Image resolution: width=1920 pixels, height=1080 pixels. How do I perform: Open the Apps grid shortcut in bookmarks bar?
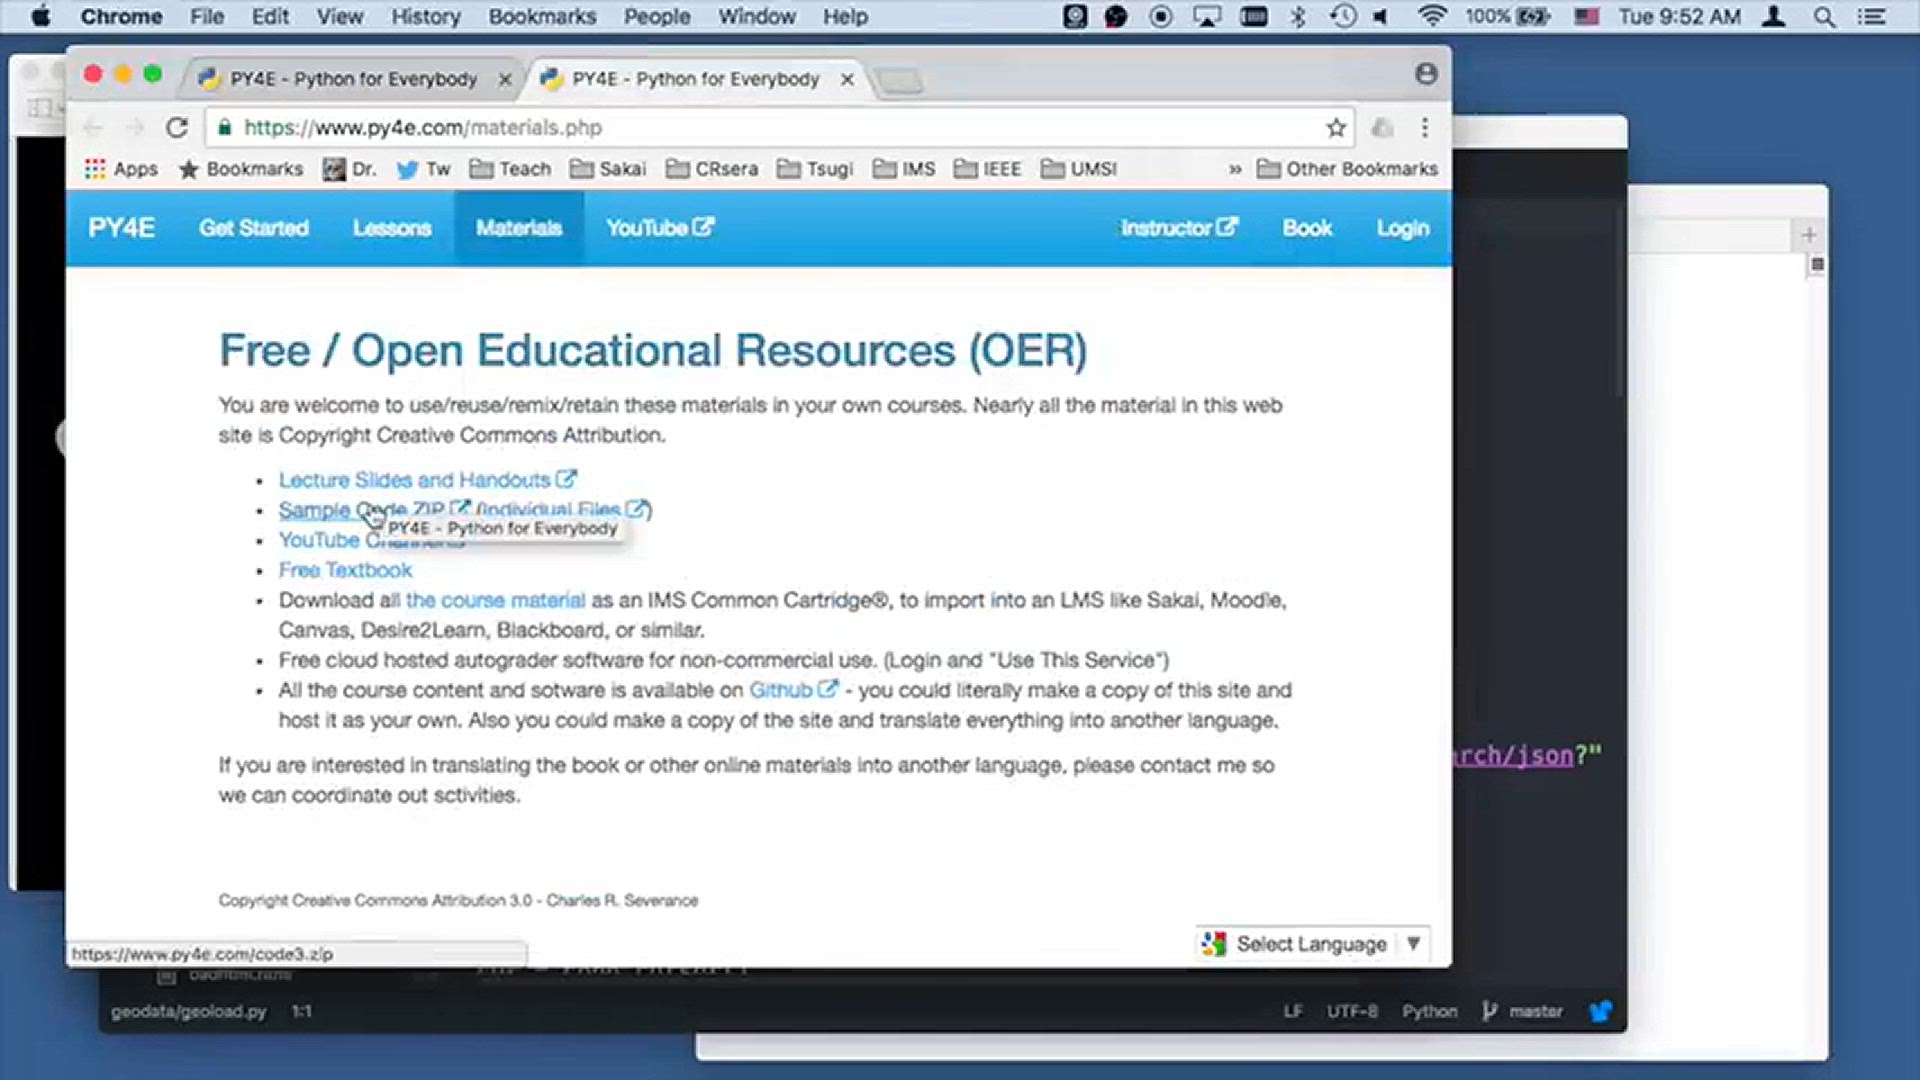point(121,169)
